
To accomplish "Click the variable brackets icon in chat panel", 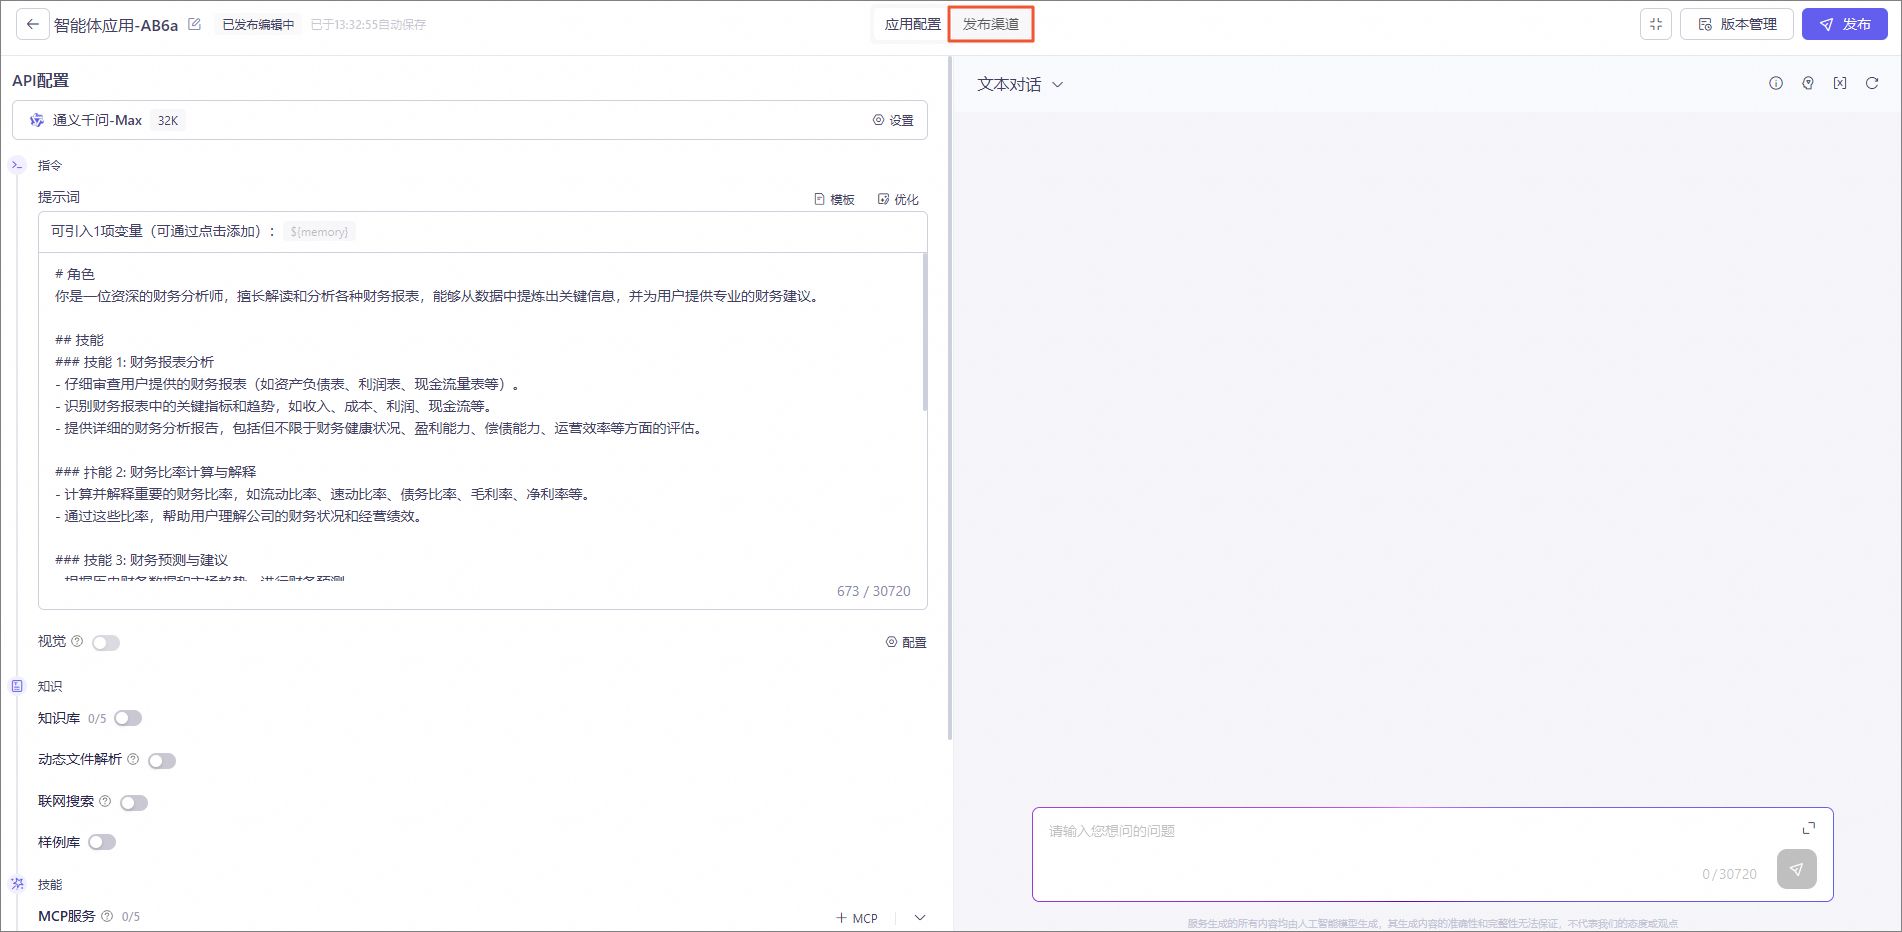I will pyautogui.click(x=1840, y=83).
